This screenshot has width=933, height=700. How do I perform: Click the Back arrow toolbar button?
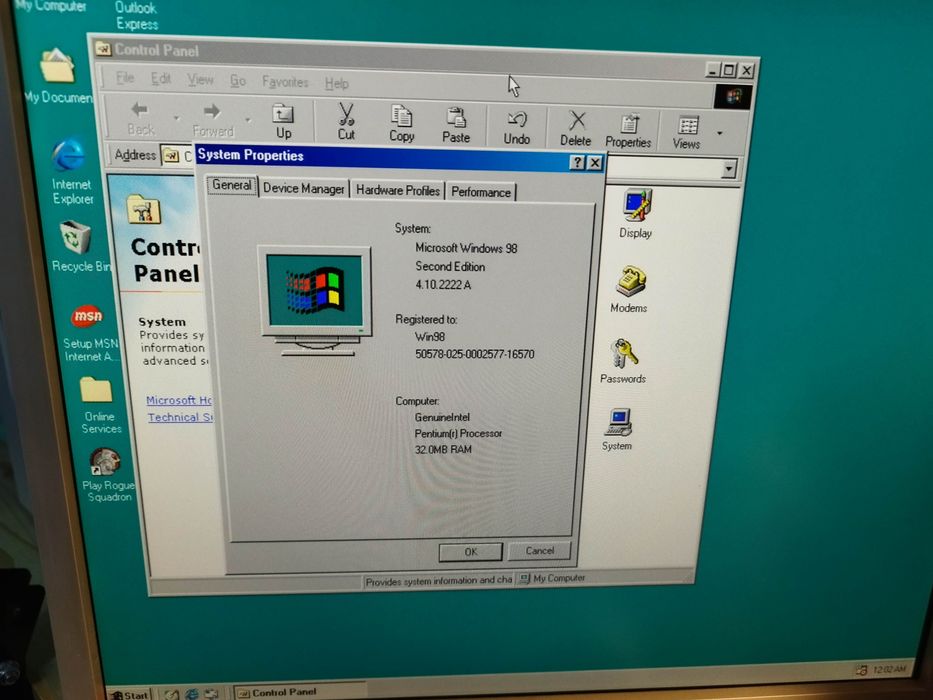click(x=140, y=118)
